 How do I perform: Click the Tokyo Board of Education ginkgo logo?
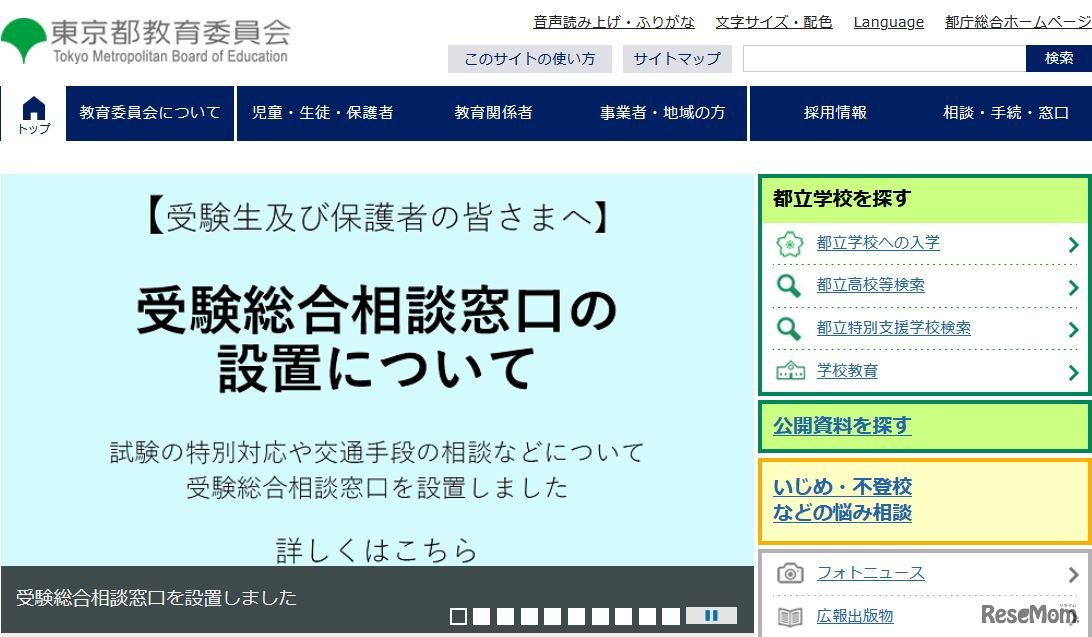pos(24,40)
